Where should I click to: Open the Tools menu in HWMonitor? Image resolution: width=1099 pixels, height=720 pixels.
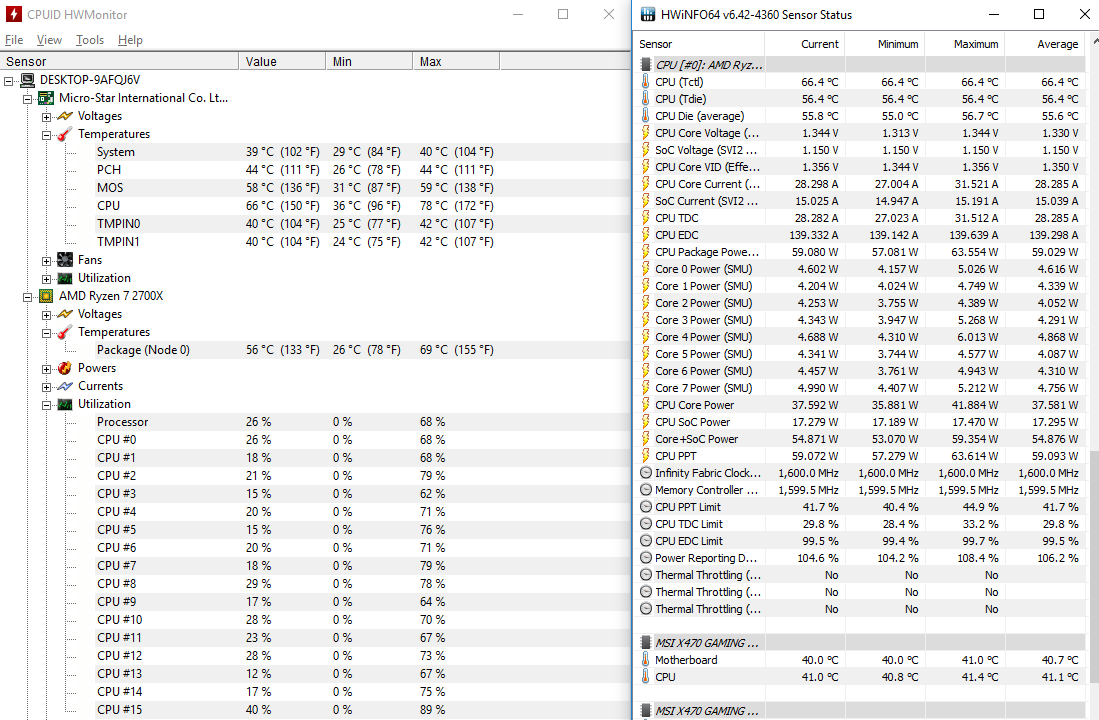[x=90, y=40]
